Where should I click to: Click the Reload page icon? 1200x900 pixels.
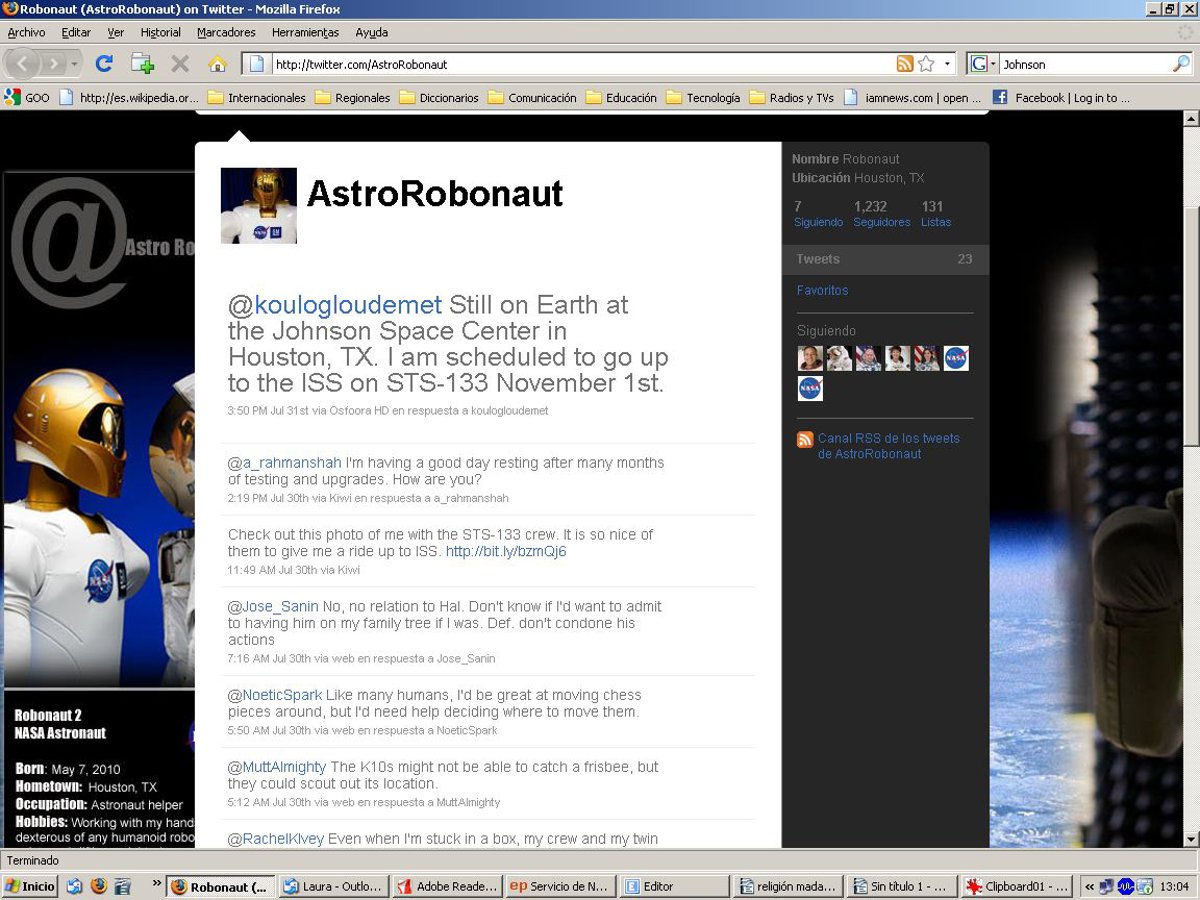[103, 64]
